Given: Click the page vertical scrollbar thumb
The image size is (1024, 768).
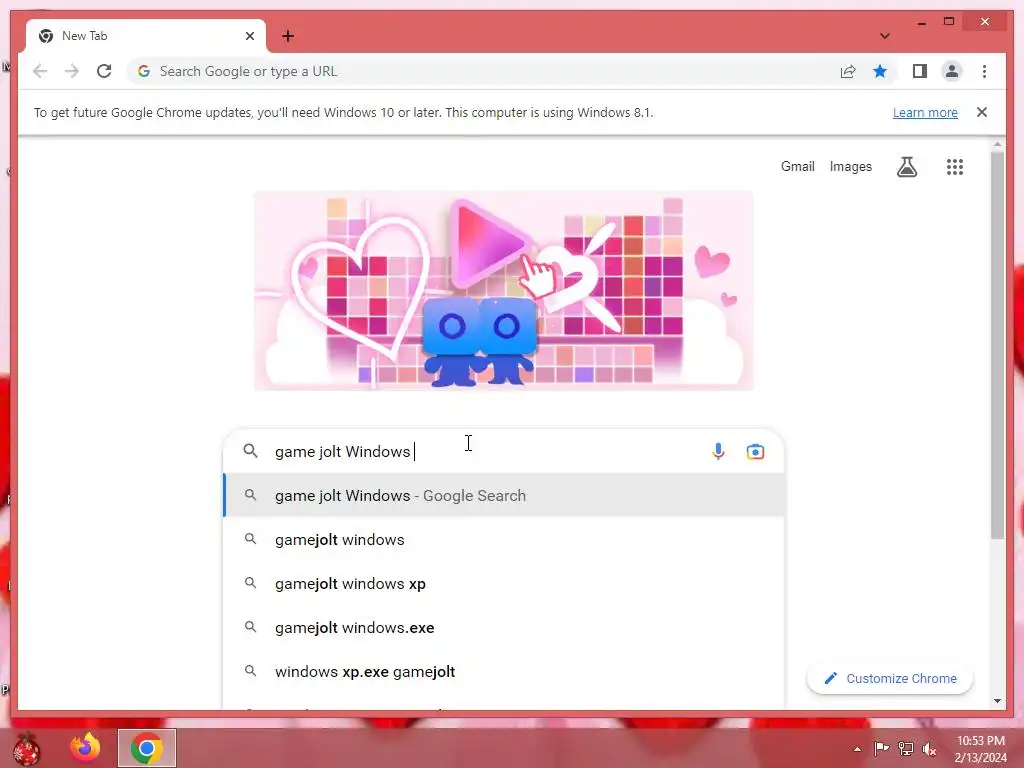Looking at the screenshot, I should 997,345.
